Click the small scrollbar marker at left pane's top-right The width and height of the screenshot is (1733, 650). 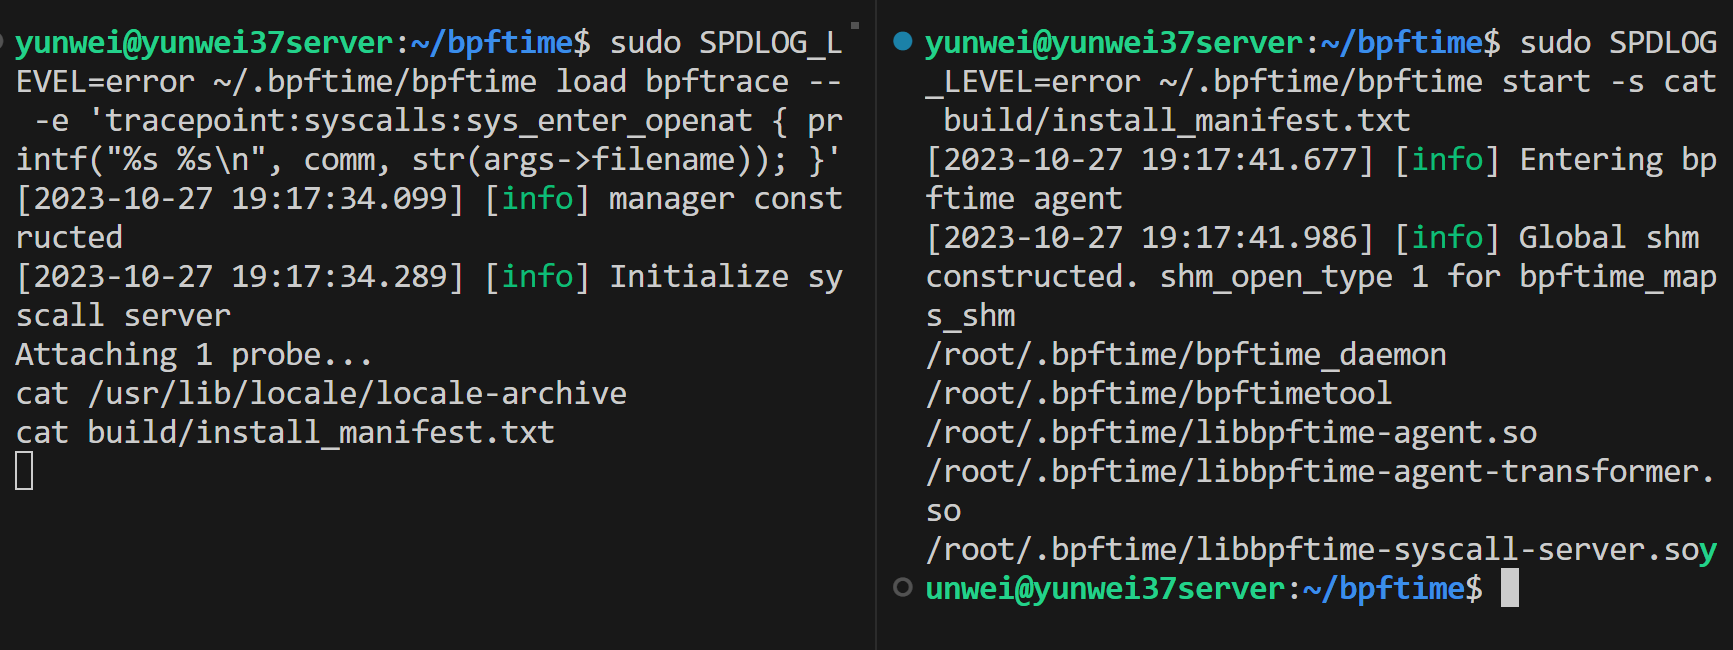(854, 25)
